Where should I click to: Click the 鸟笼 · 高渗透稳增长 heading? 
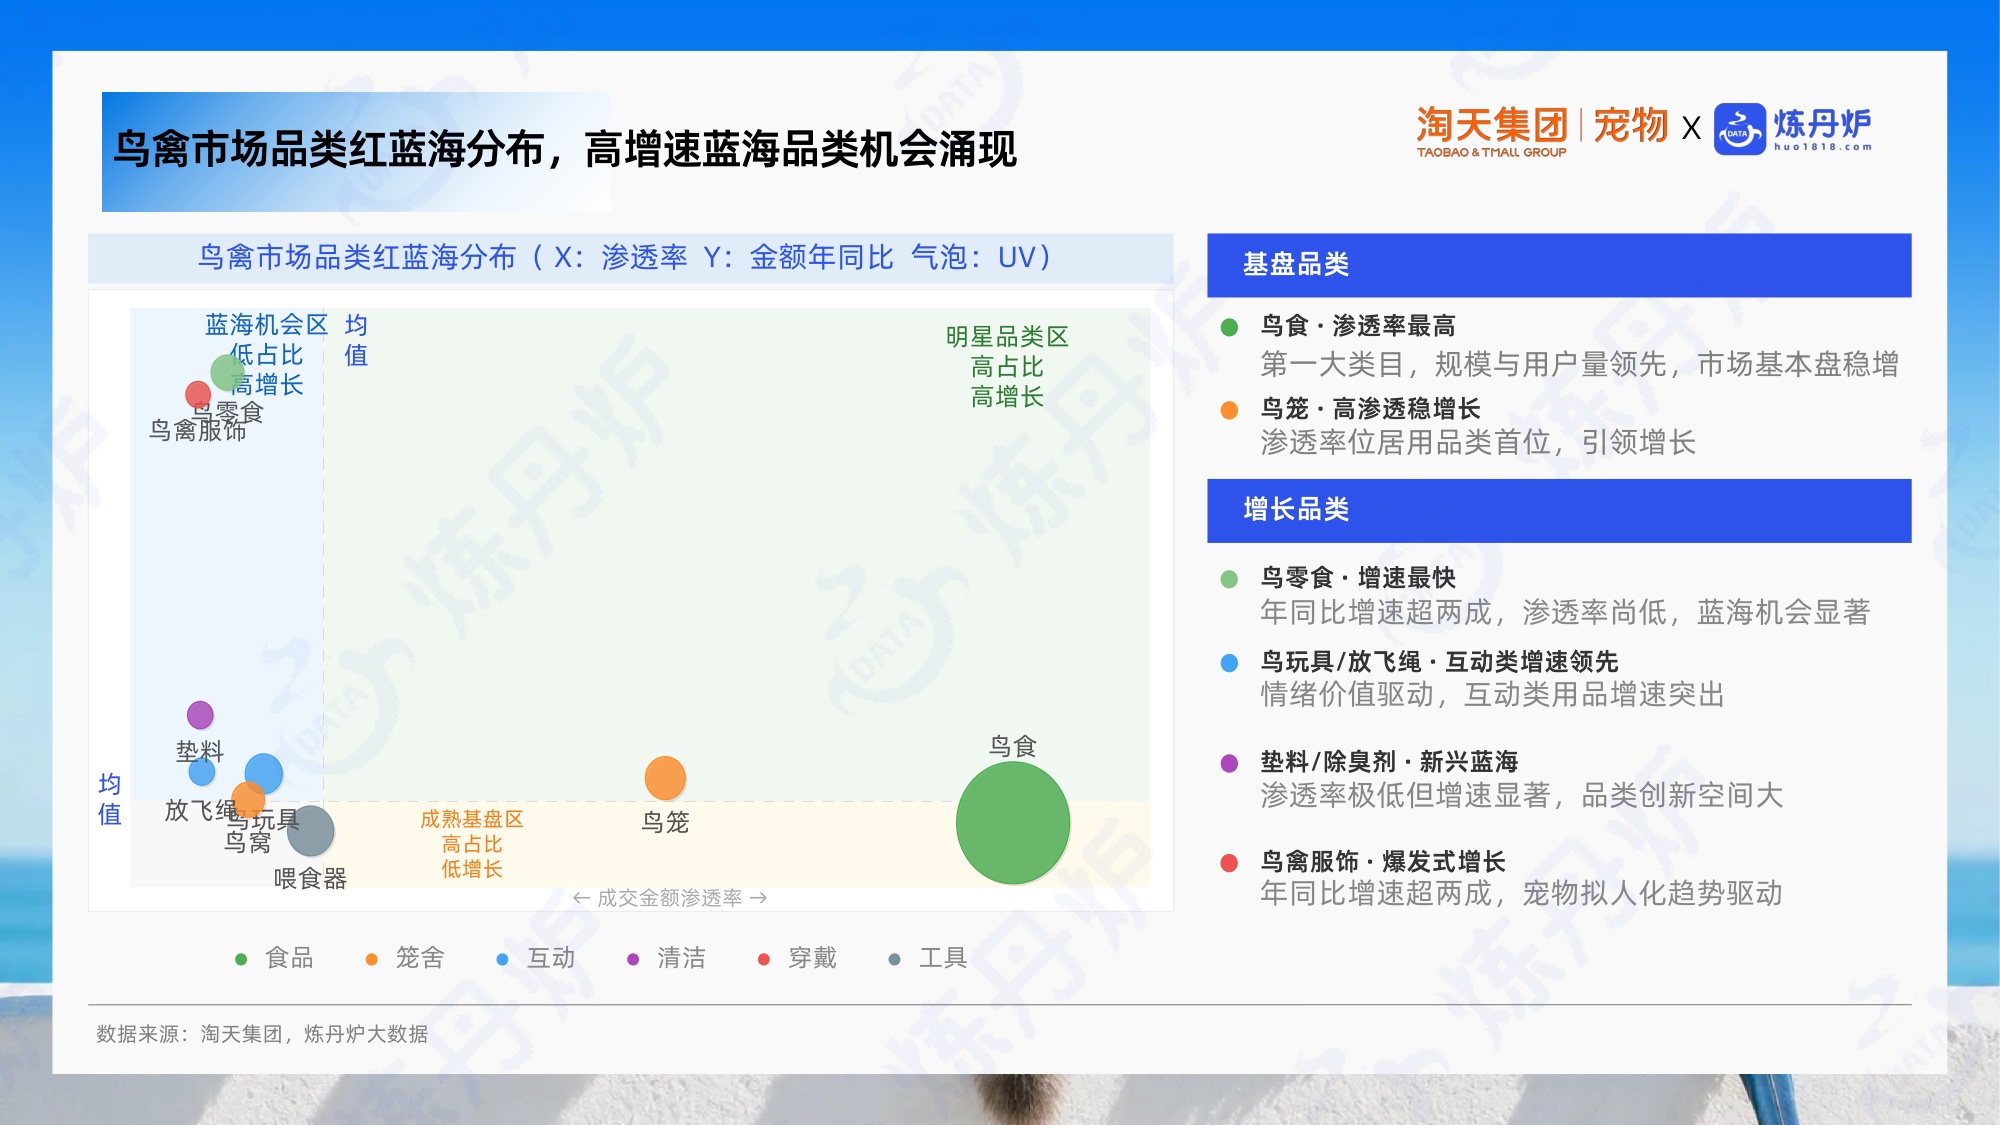pyautogui.click(x=1370, y=409)
